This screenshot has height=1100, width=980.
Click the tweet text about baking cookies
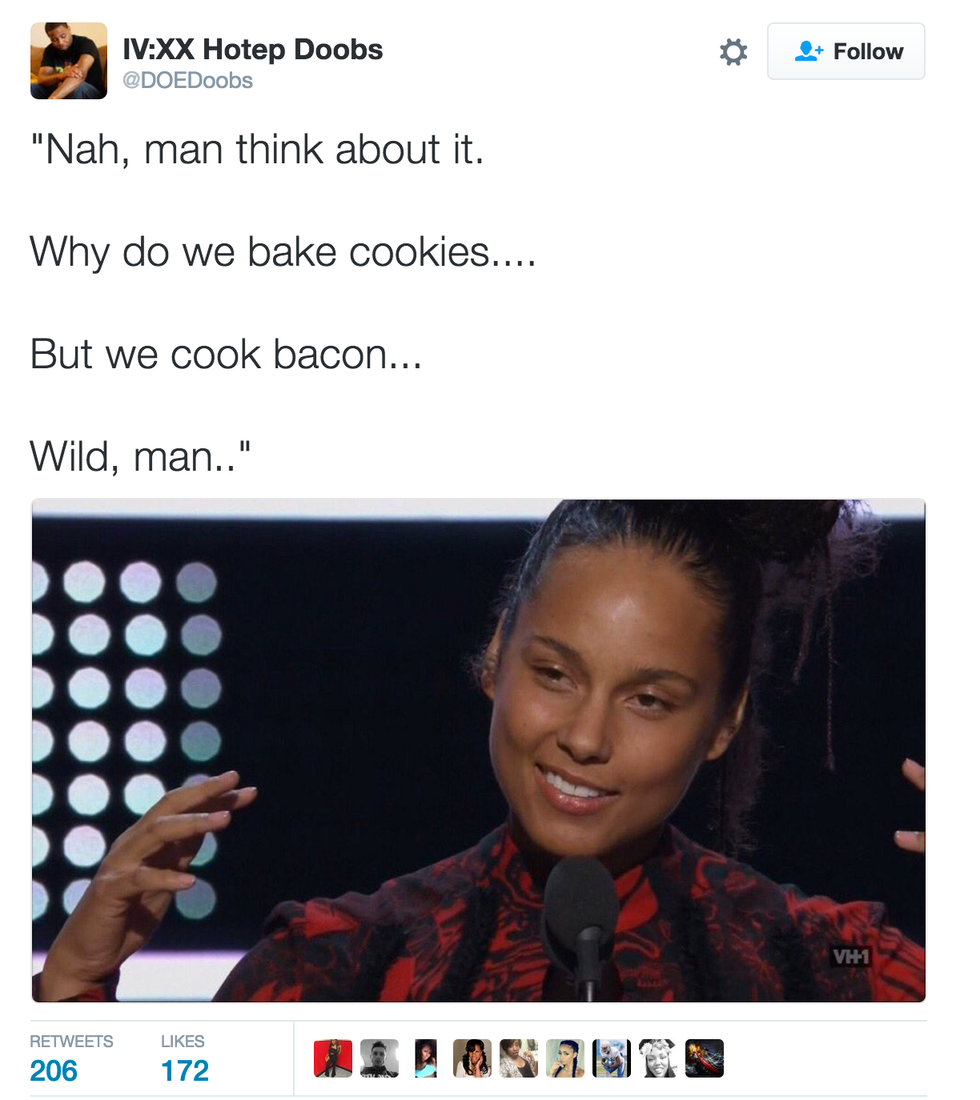[x=283, y=252]
